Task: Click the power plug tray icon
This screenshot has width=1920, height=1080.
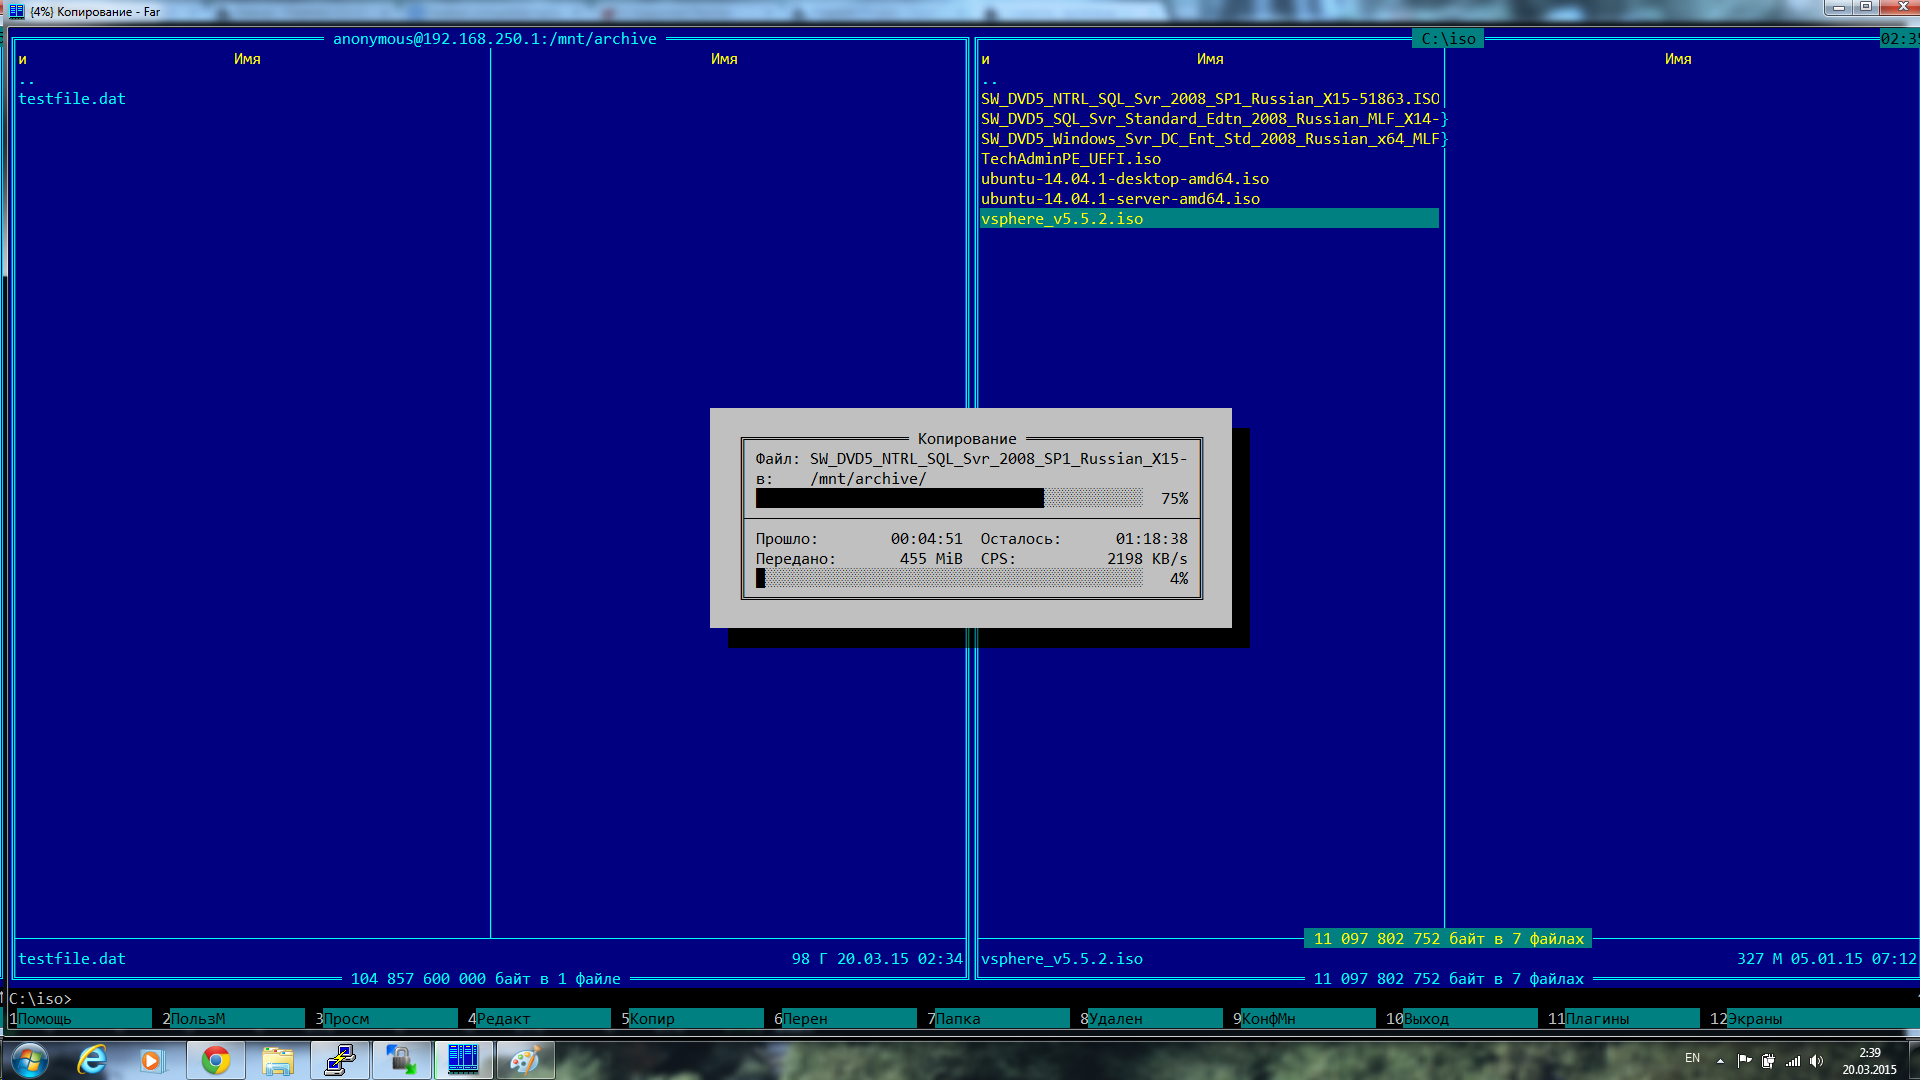Action: (1768, 1060)
